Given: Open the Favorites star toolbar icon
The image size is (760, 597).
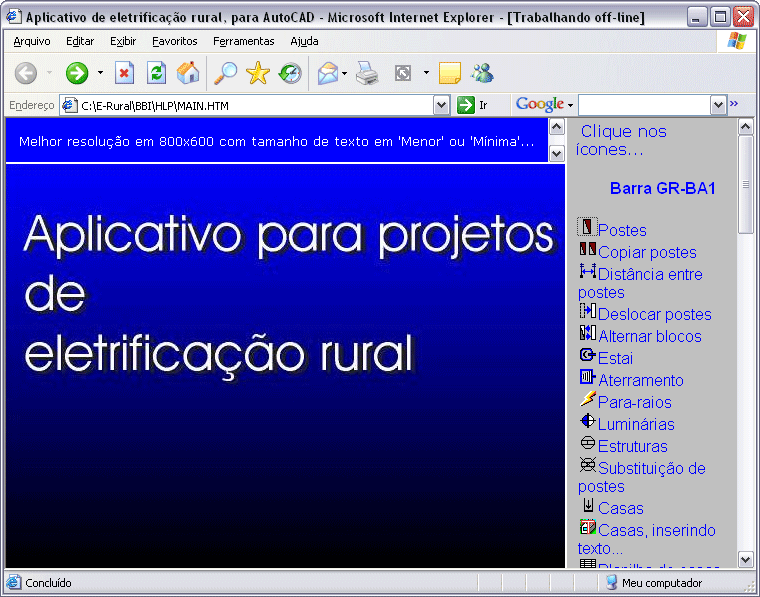Looking at the screenshot, I should click(x=258, y=73).
